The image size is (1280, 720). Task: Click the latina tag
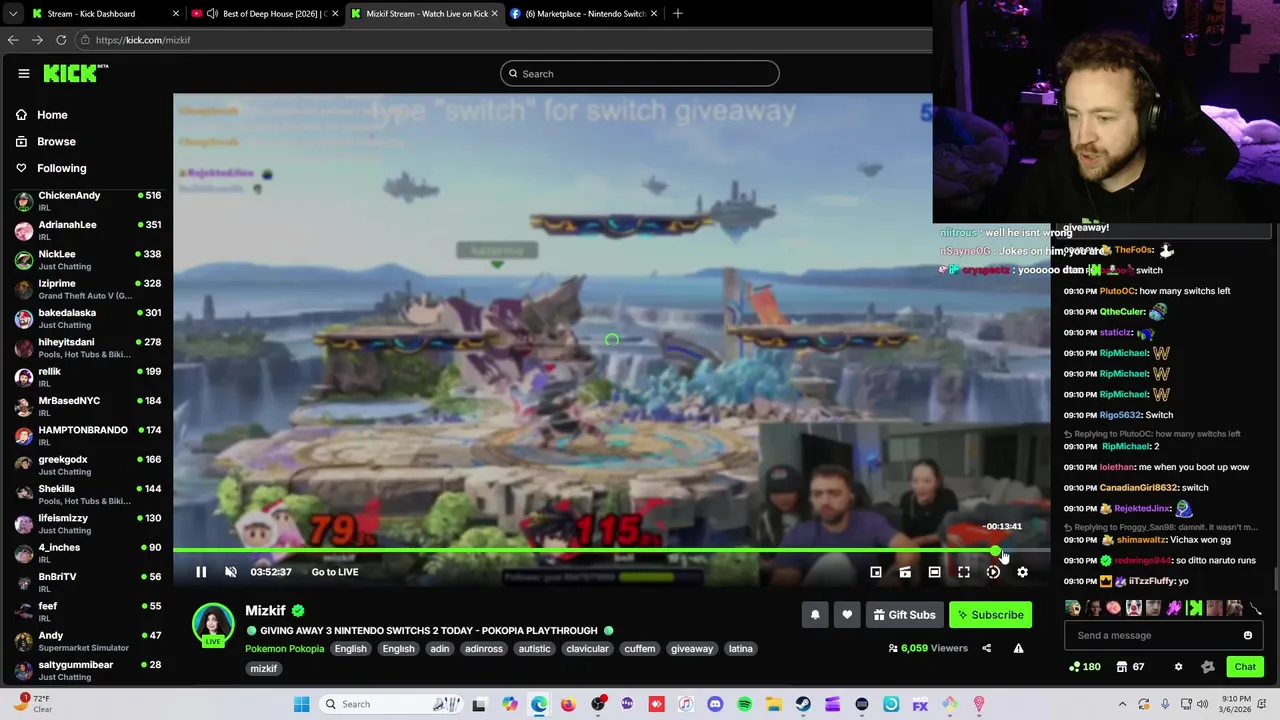741,649
